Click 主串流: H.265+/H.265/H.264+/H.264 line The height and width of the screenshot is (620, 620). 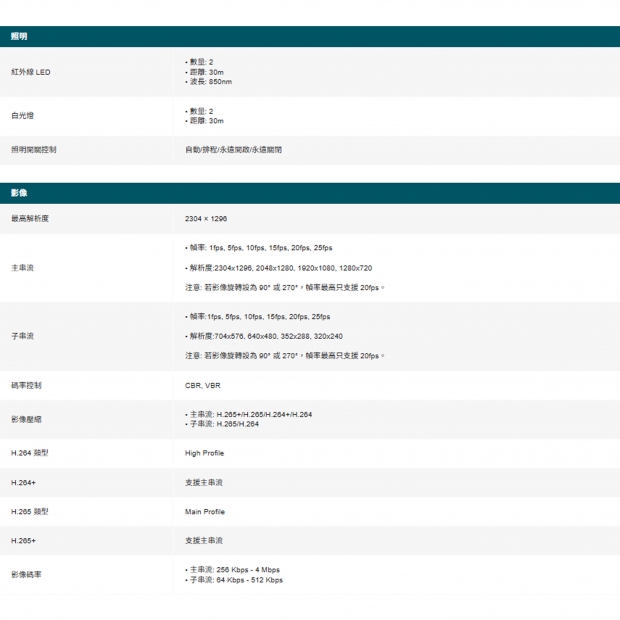[x=251, y=414]
